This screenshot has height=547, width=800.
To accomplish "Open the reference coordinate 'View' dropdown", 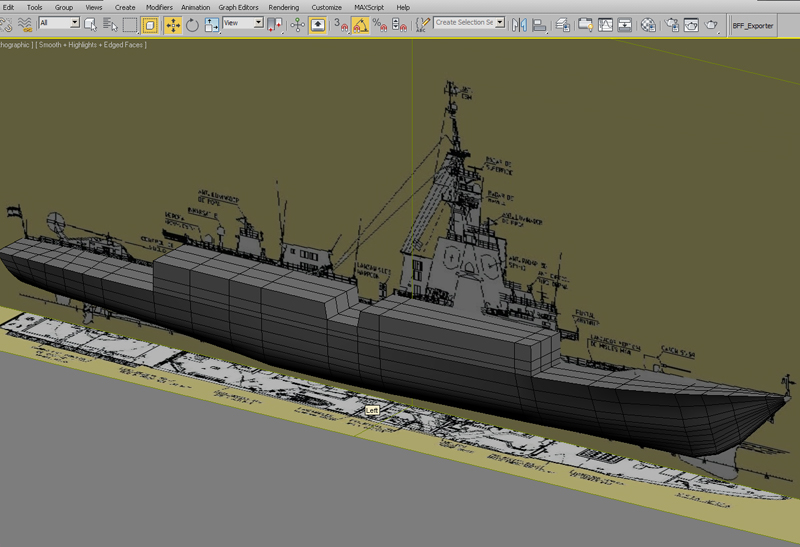I will [258, 23].
